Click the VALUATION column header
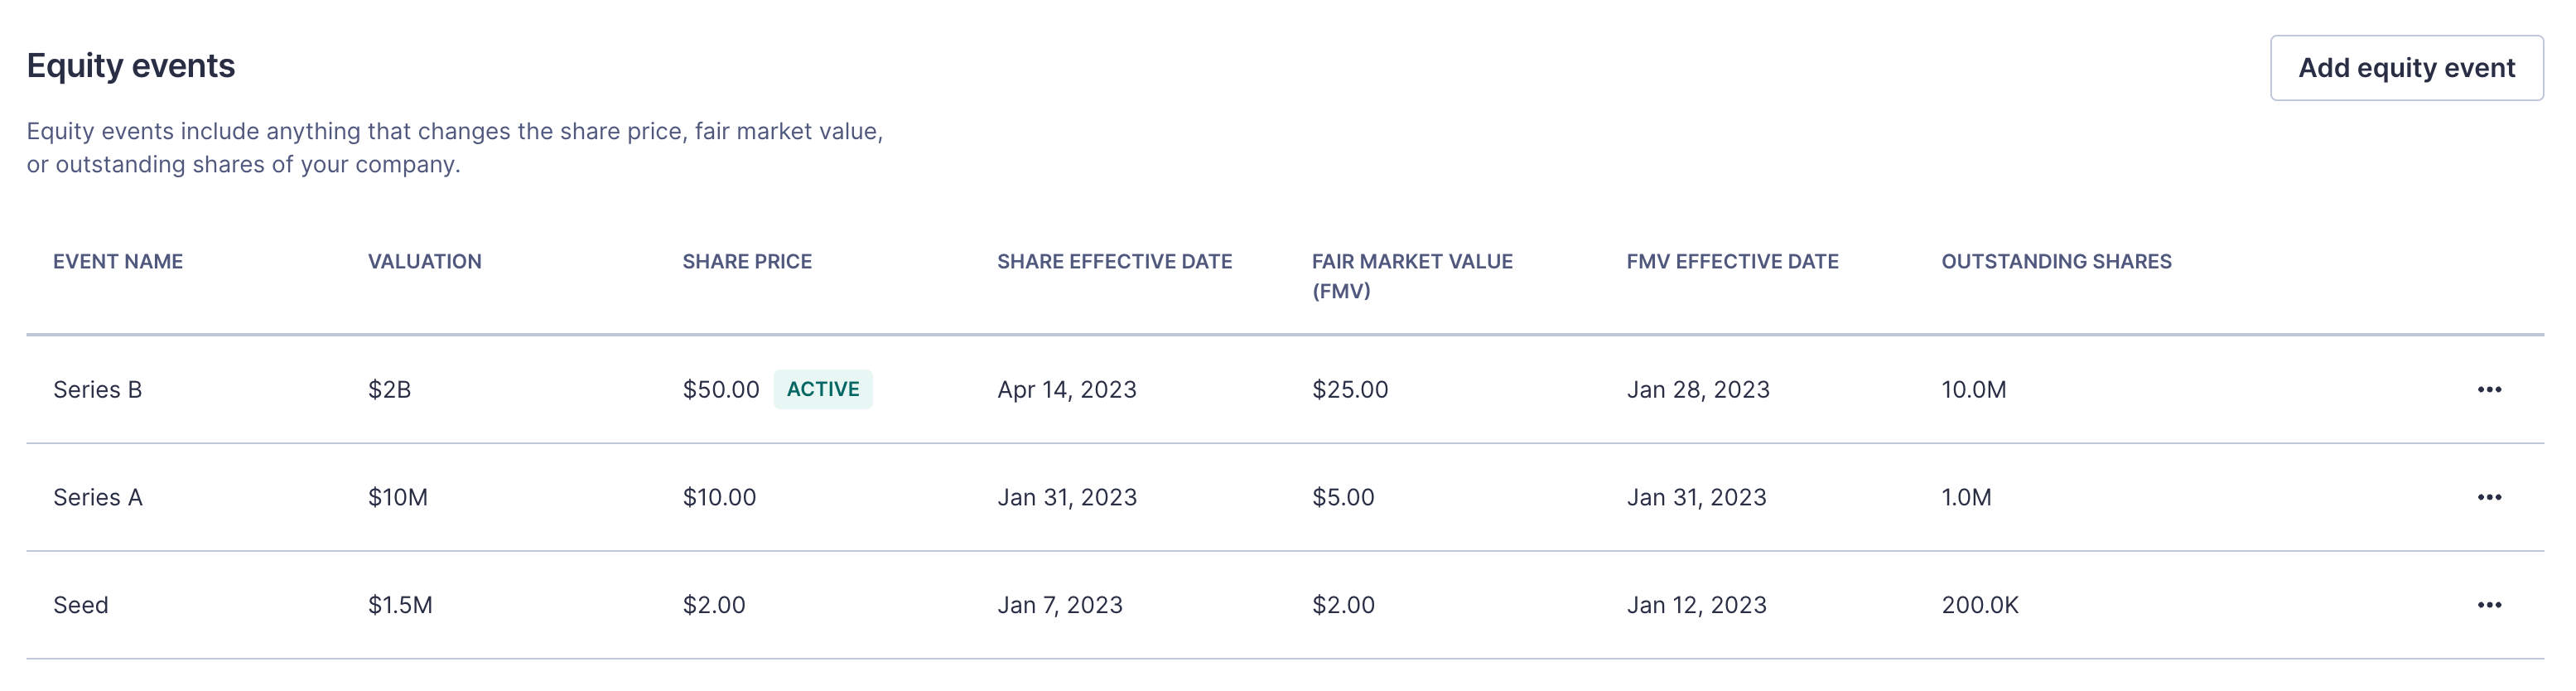Image resolution: width=2576 pixels, height=691 pixels. 424,261
